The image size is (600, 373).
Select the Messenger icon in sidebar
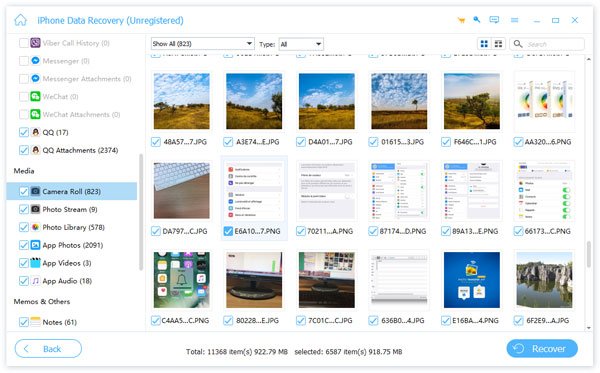click(35, 61)
